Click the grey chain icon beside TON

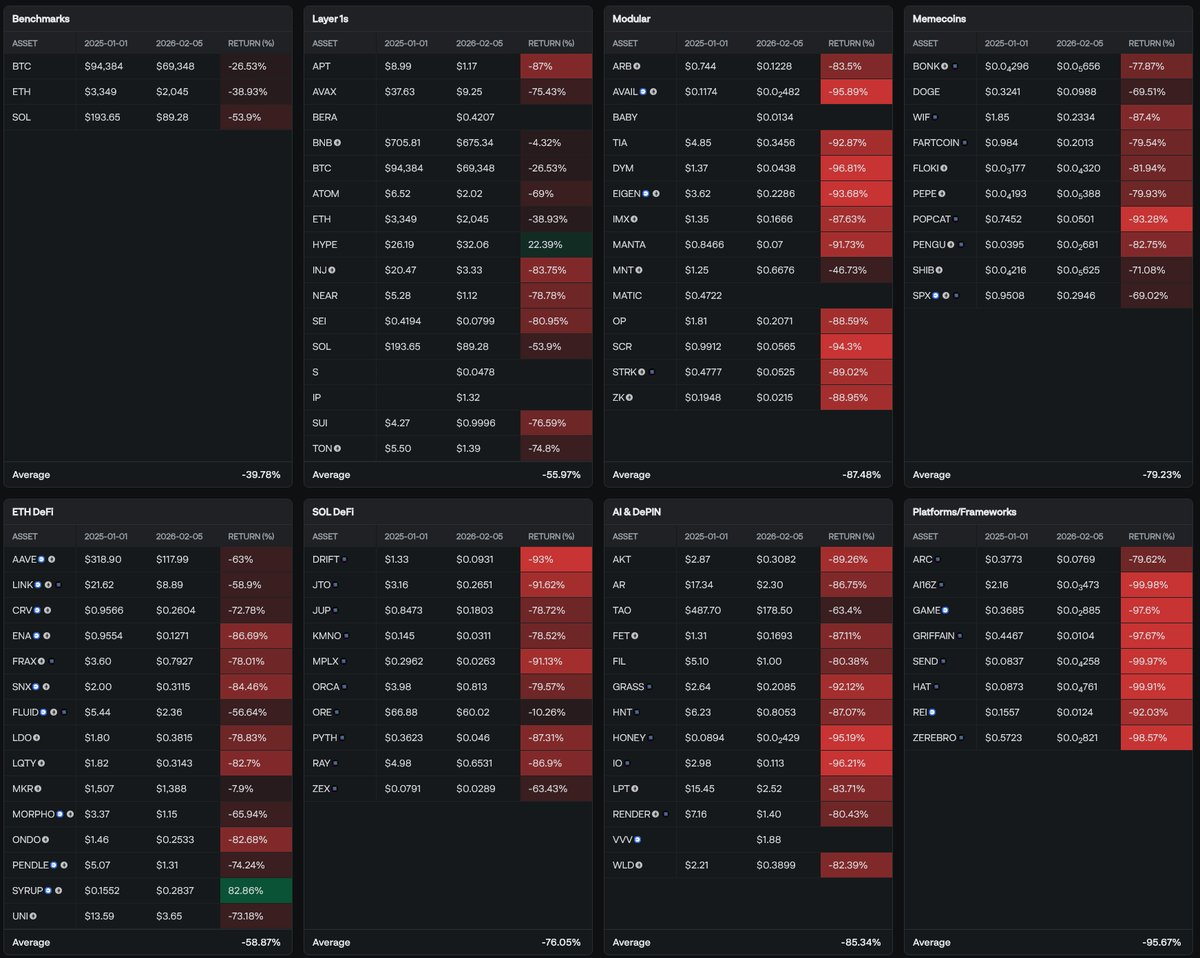338,448
